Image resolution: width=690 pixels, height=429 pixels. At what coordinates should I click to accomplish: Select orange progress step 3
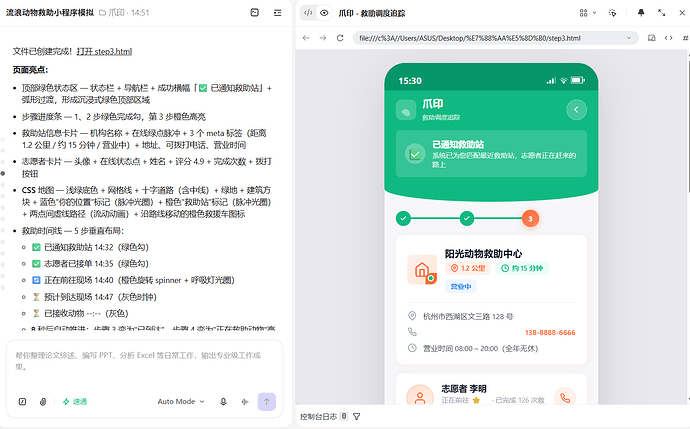(x=530, y=218)
